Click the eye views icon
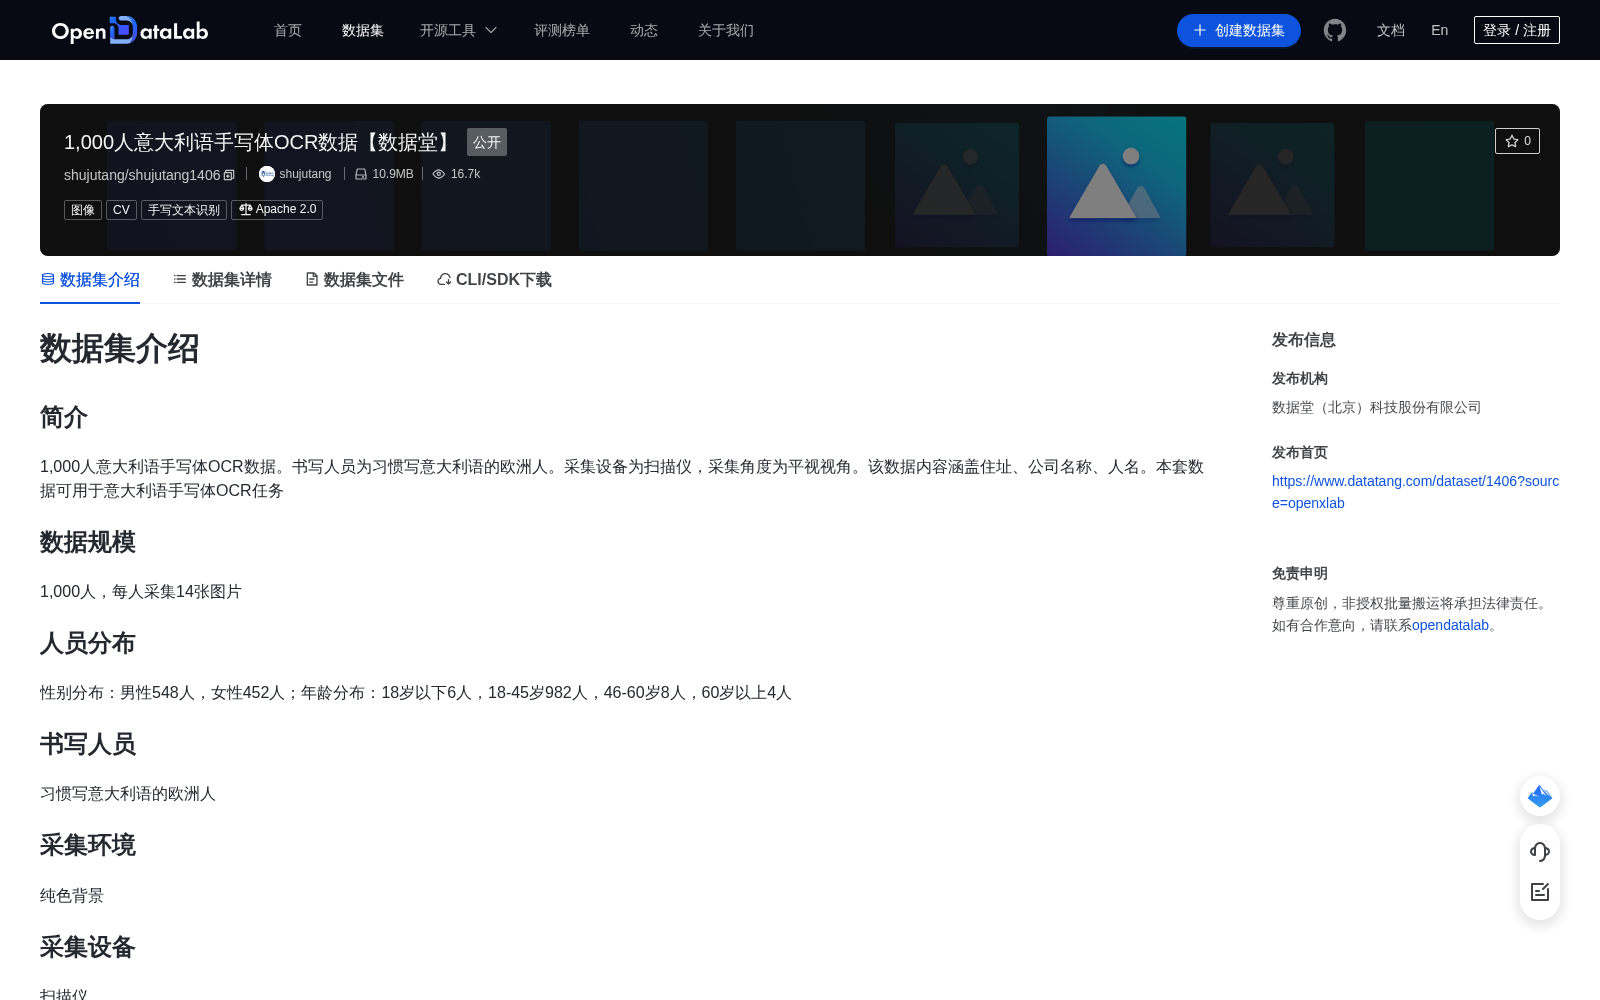This screenshot has height=1000, width=1600. [x=439, y=174]
